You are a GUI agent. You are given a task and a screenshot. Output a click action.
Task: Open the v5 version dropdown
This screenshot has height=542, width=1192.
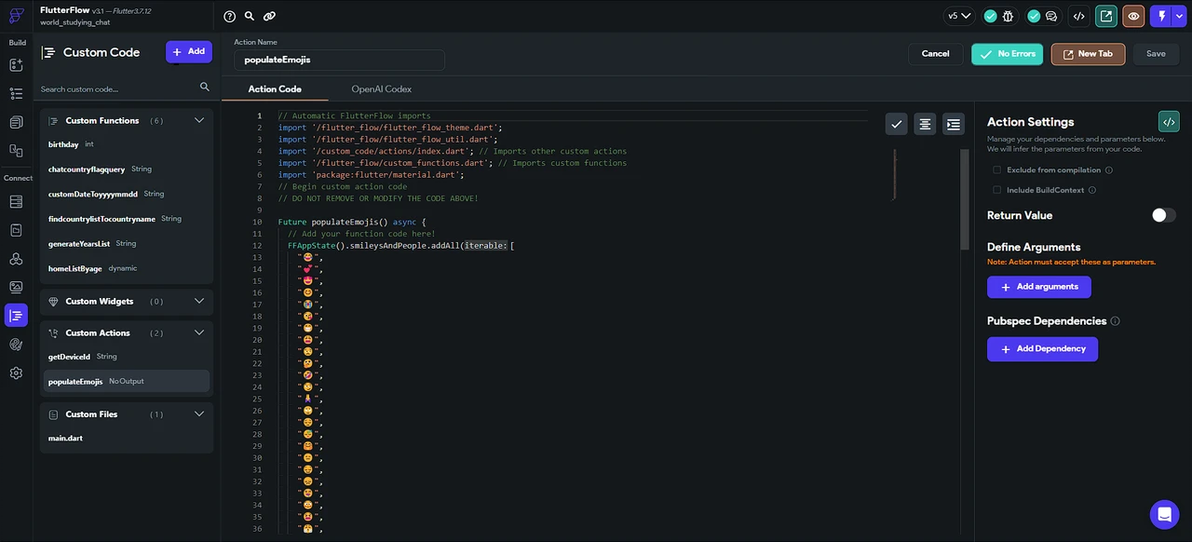[959, 16]
